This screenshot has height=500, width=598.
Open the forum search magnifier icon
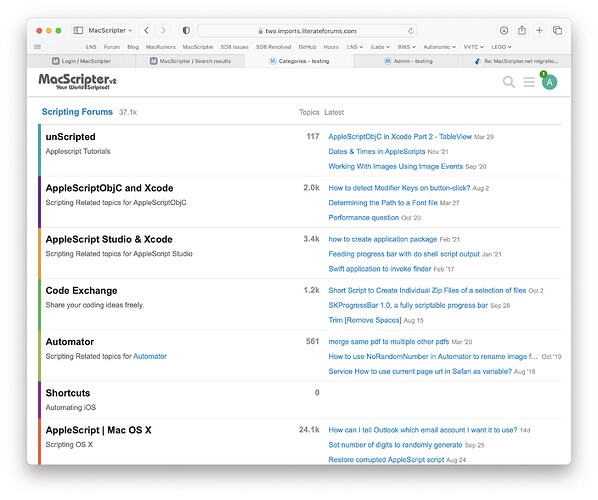click(x=508, y=82)
